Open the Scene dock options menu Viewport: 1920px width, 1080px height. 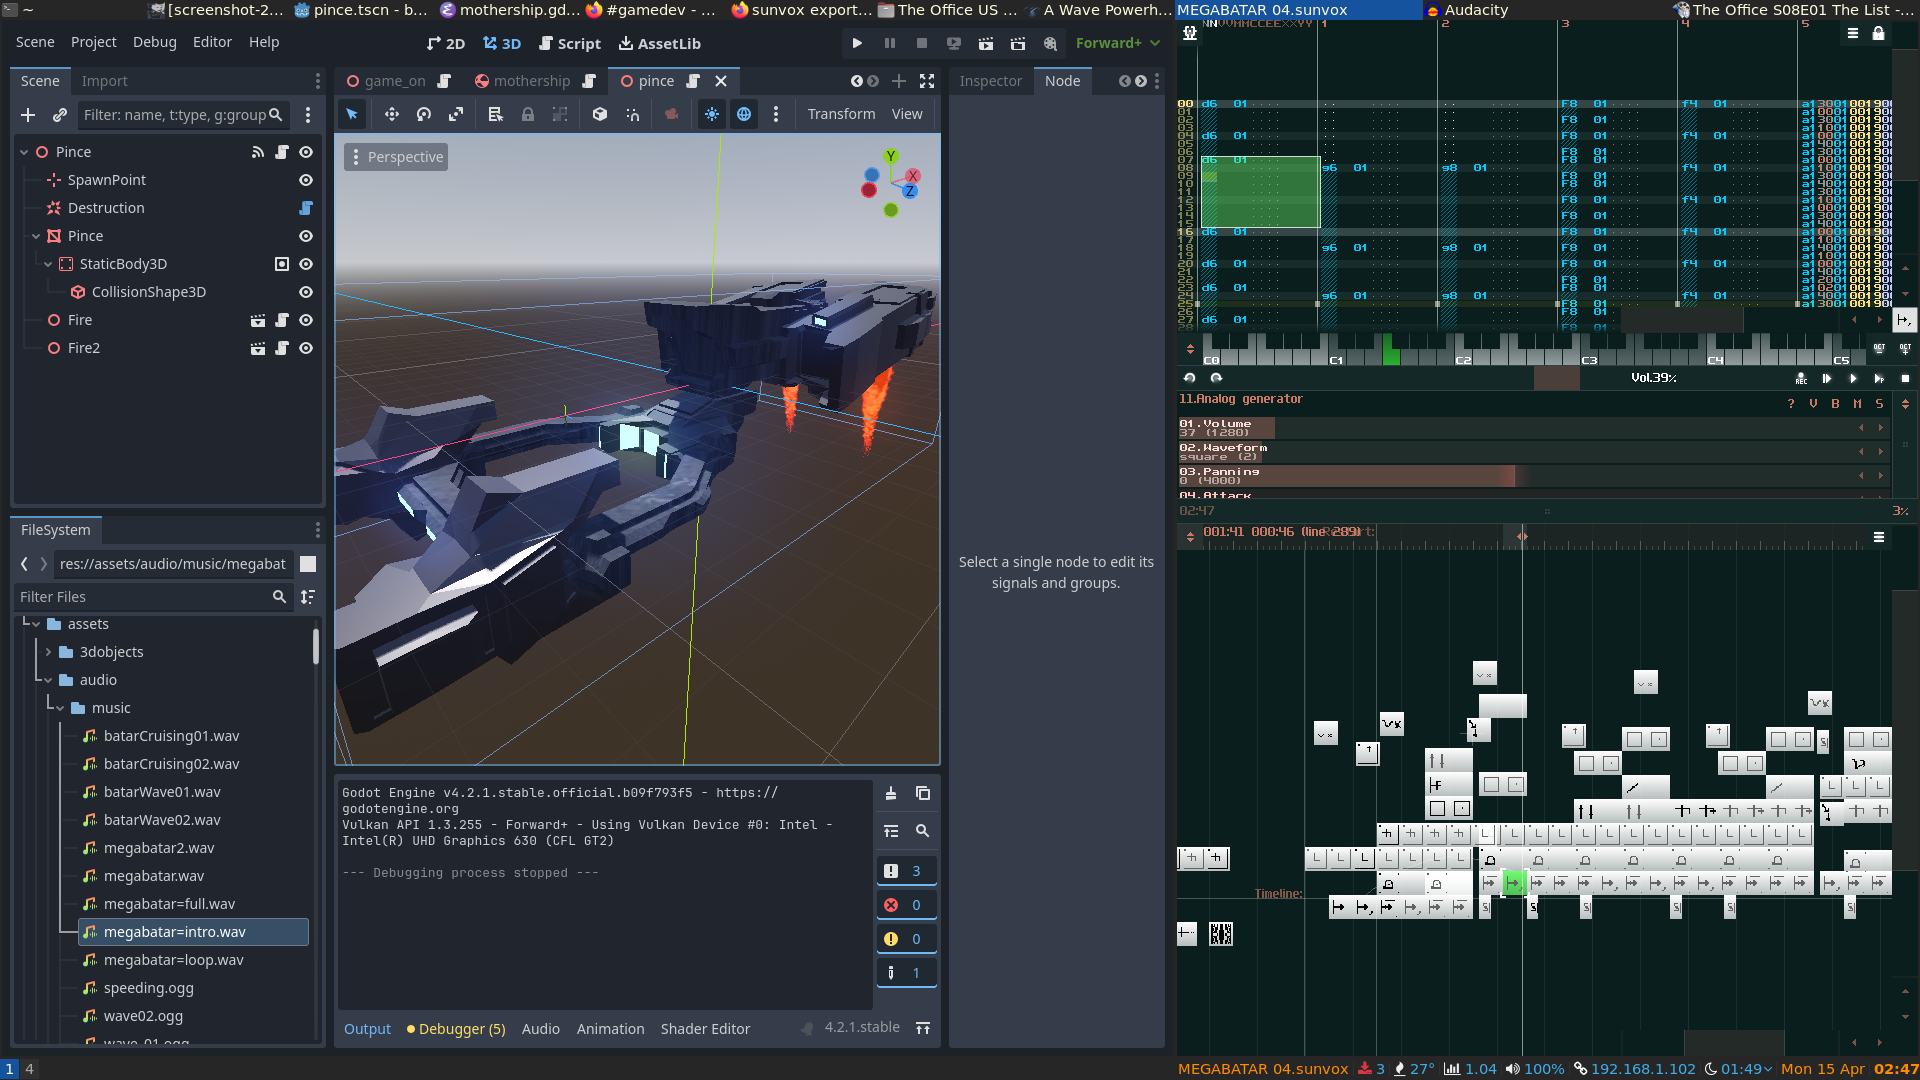click(318, 81)
